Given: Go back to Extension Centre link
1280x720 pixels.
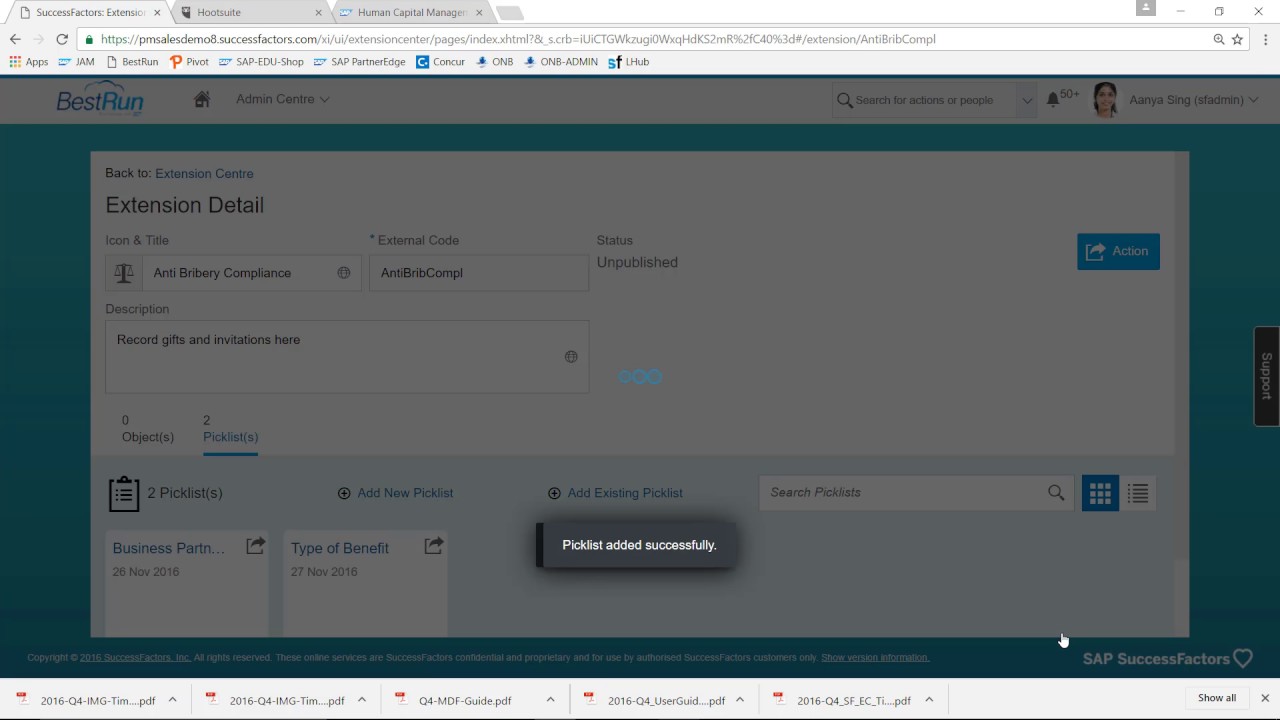Looking at the screenshot, I should 204,174.
